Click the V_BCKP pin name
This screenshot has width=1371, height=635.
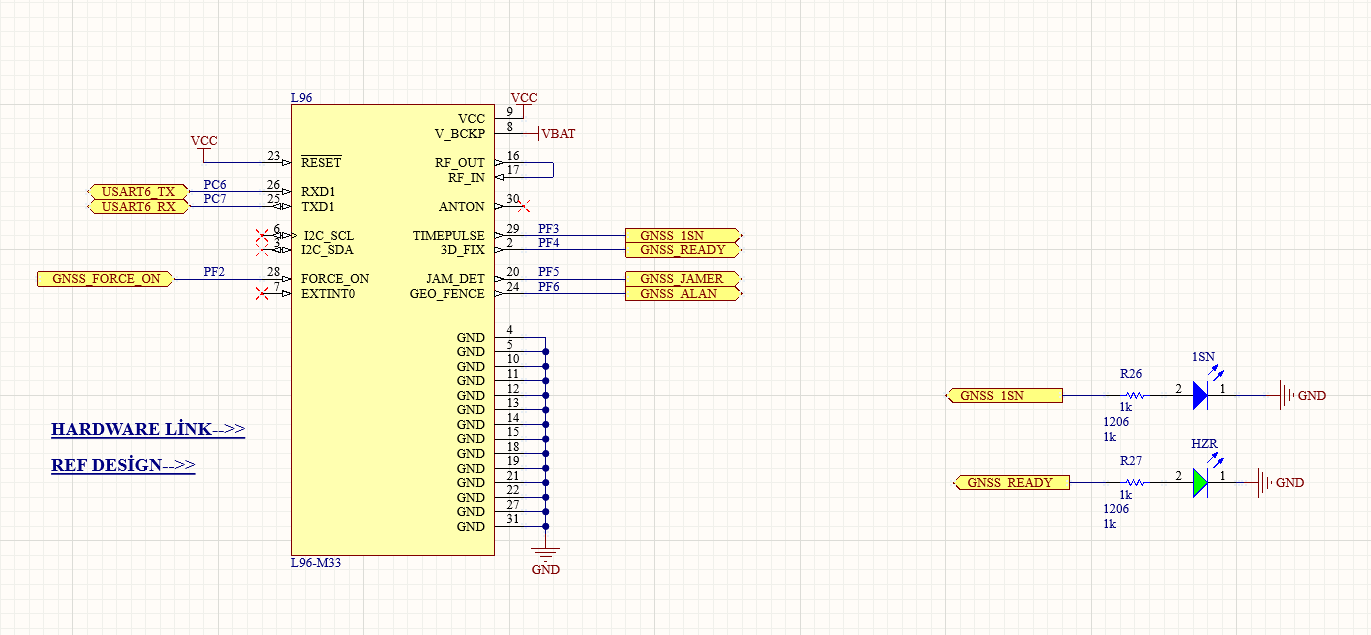coord(459,134)
